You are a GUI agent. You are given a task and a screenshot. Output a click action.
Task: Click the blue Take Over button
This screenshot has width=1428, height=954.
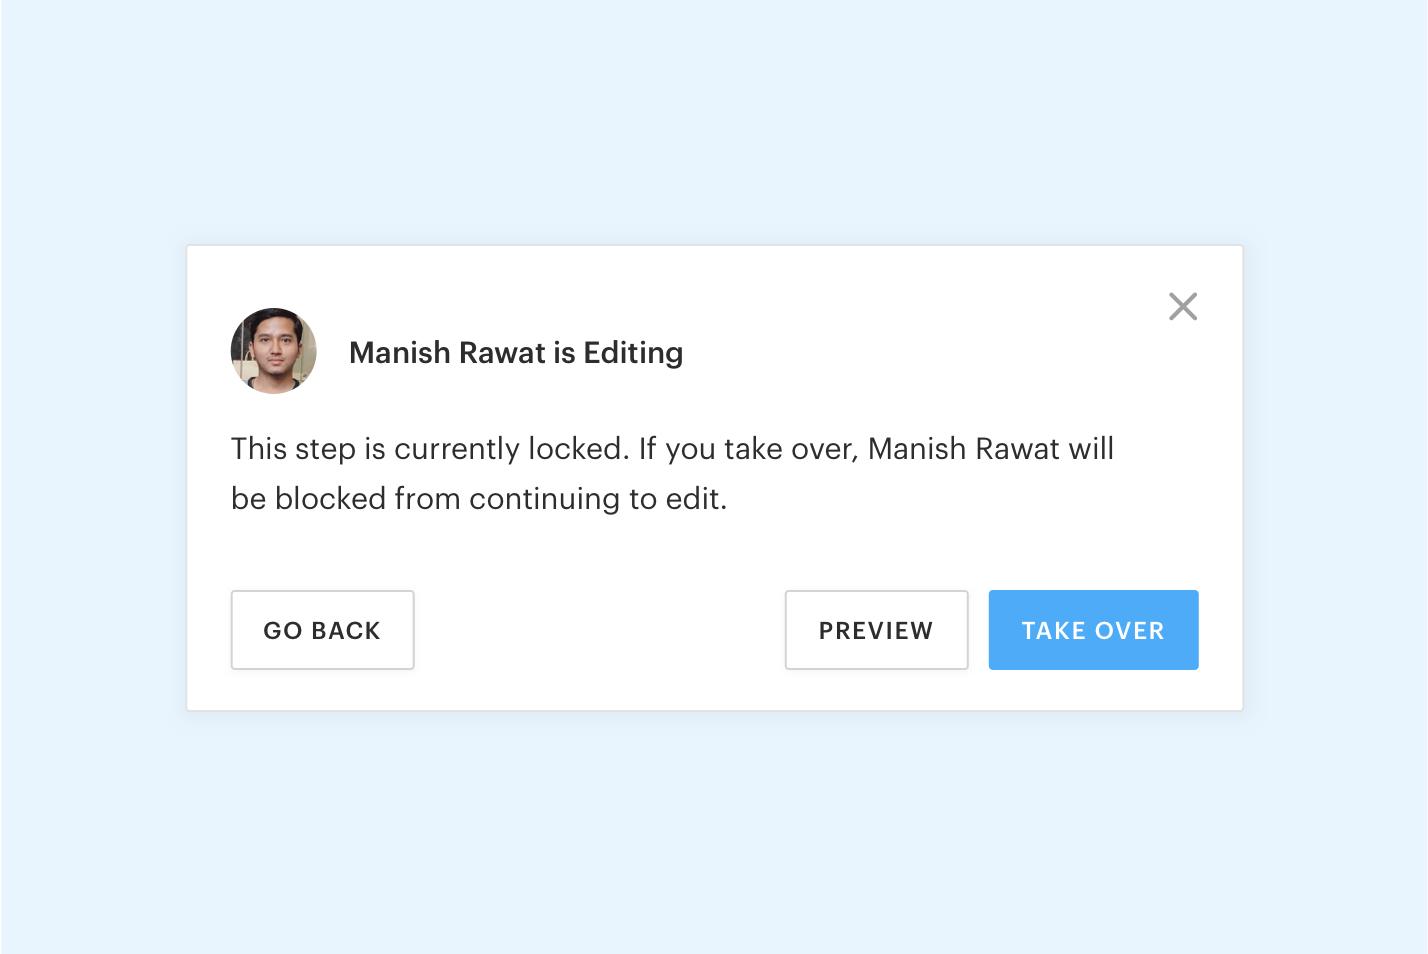[x=1093, y=630]
